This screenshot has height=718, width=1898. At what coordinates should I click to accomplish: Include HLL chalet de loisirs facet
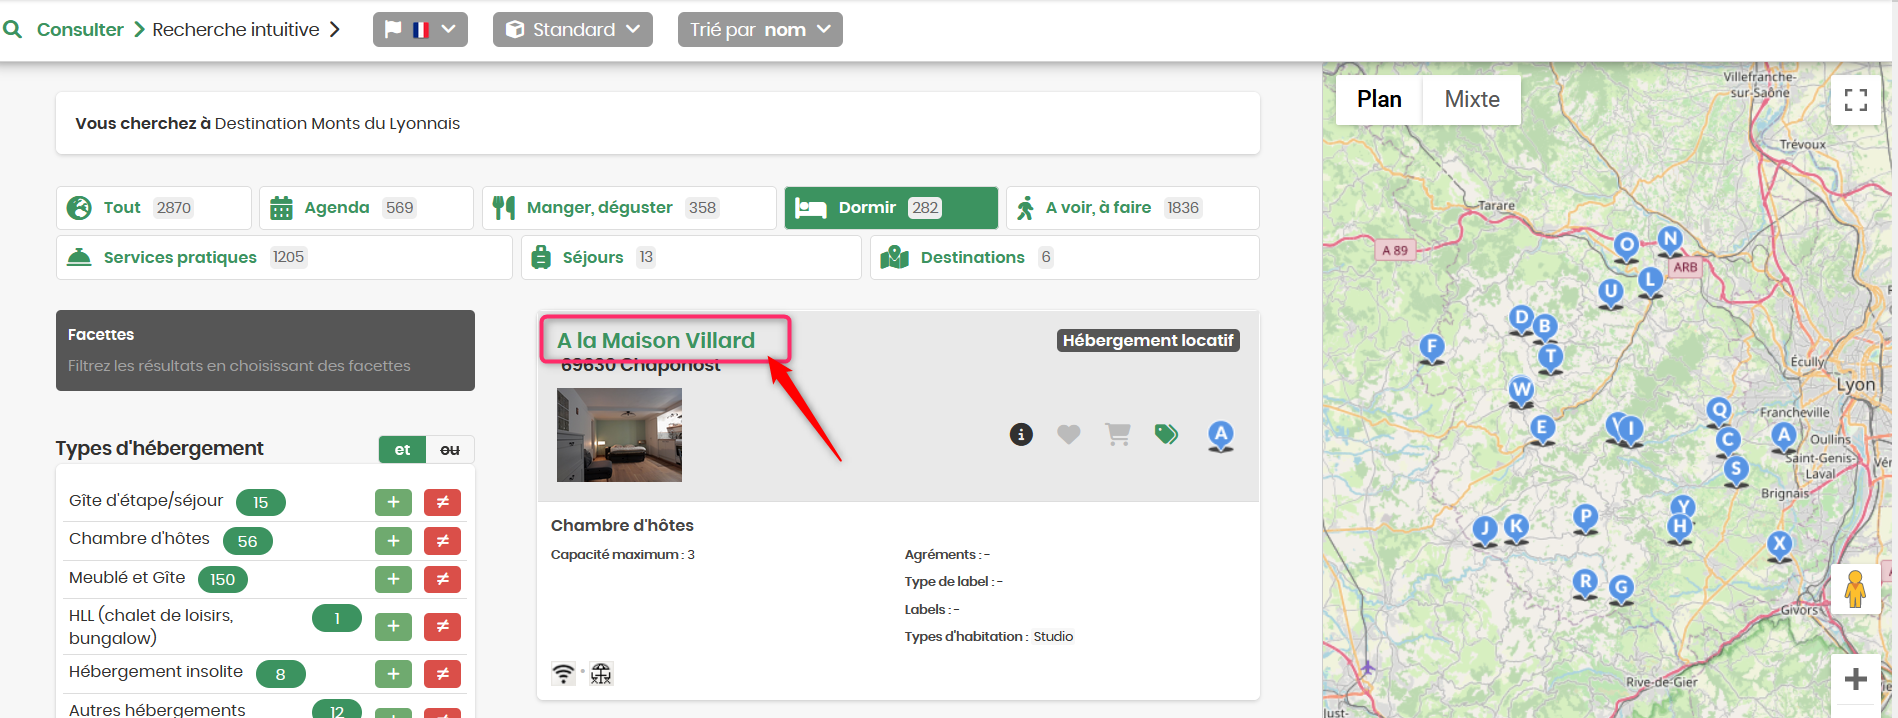tap(393, 627)
